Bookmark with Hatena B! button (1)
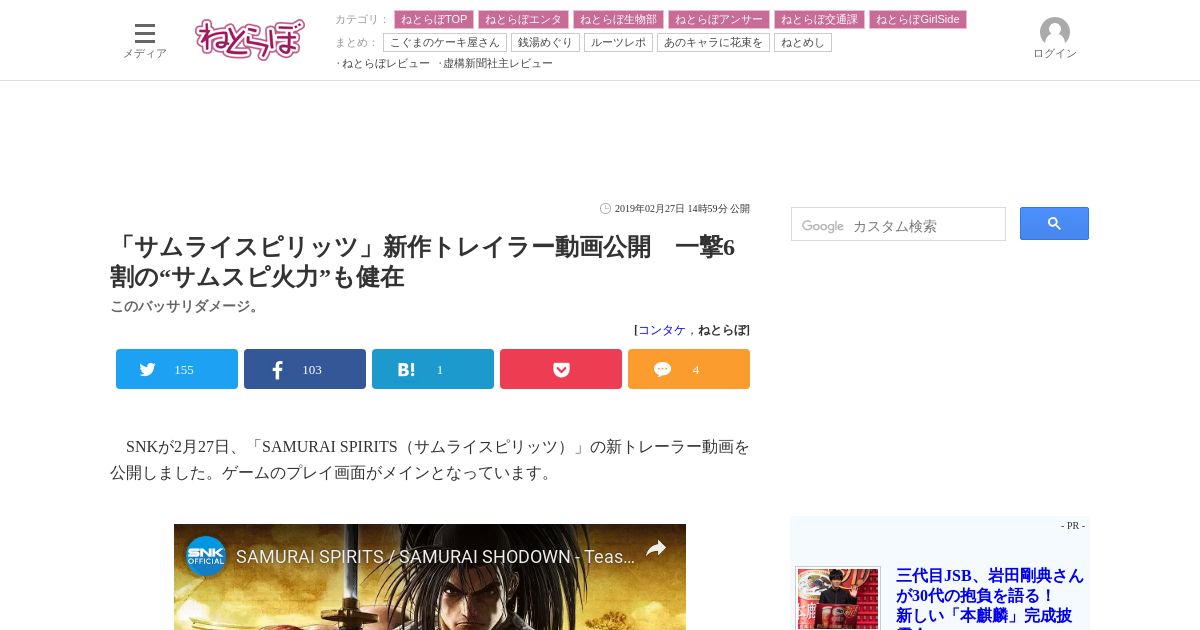Screen dimensions: 1200x630 click(x=433, y=369)
